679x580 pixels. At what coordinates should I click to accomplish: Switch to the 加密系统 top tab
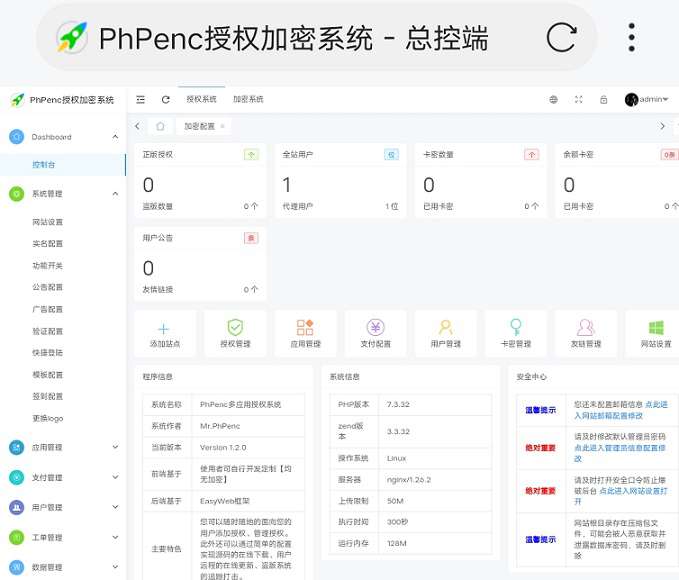point(248,99)
